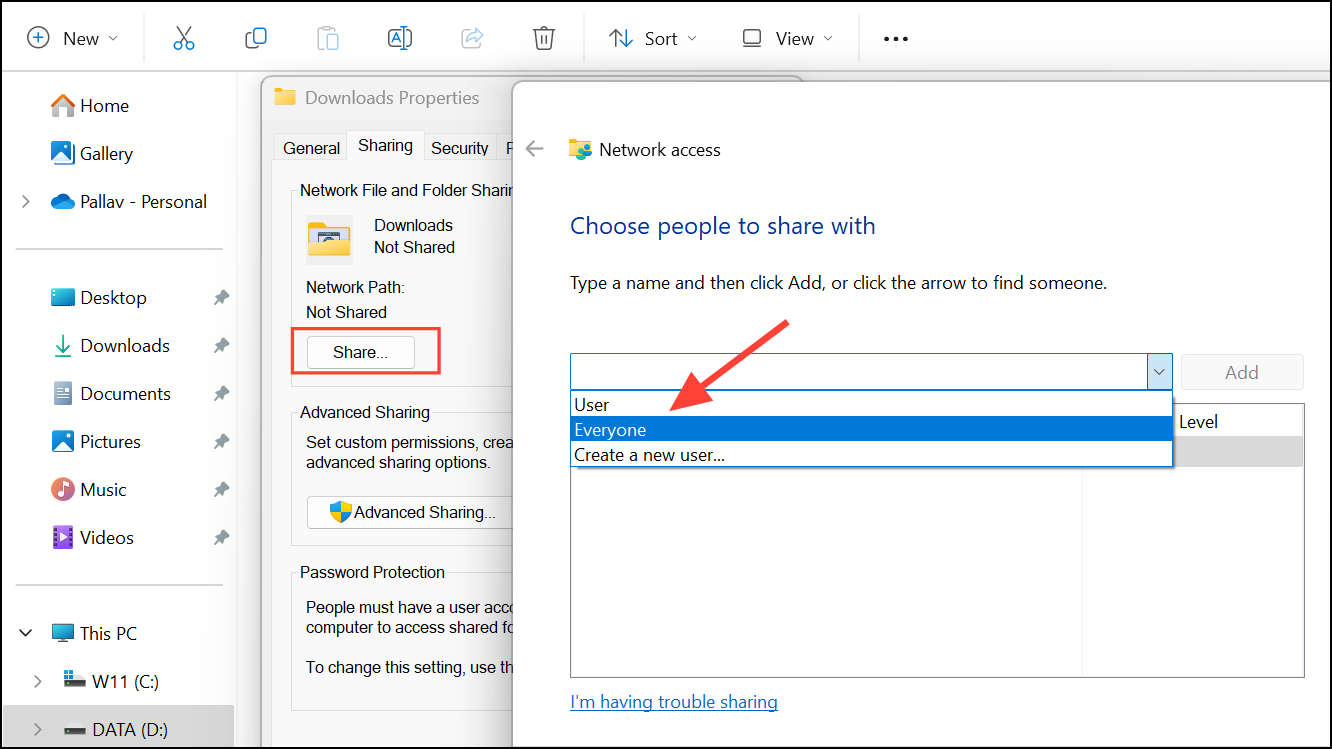The image size is (1332, 749).
Task: Open the See more ellipsis menu
Action: pyautogui.click(x=895, y=38)
